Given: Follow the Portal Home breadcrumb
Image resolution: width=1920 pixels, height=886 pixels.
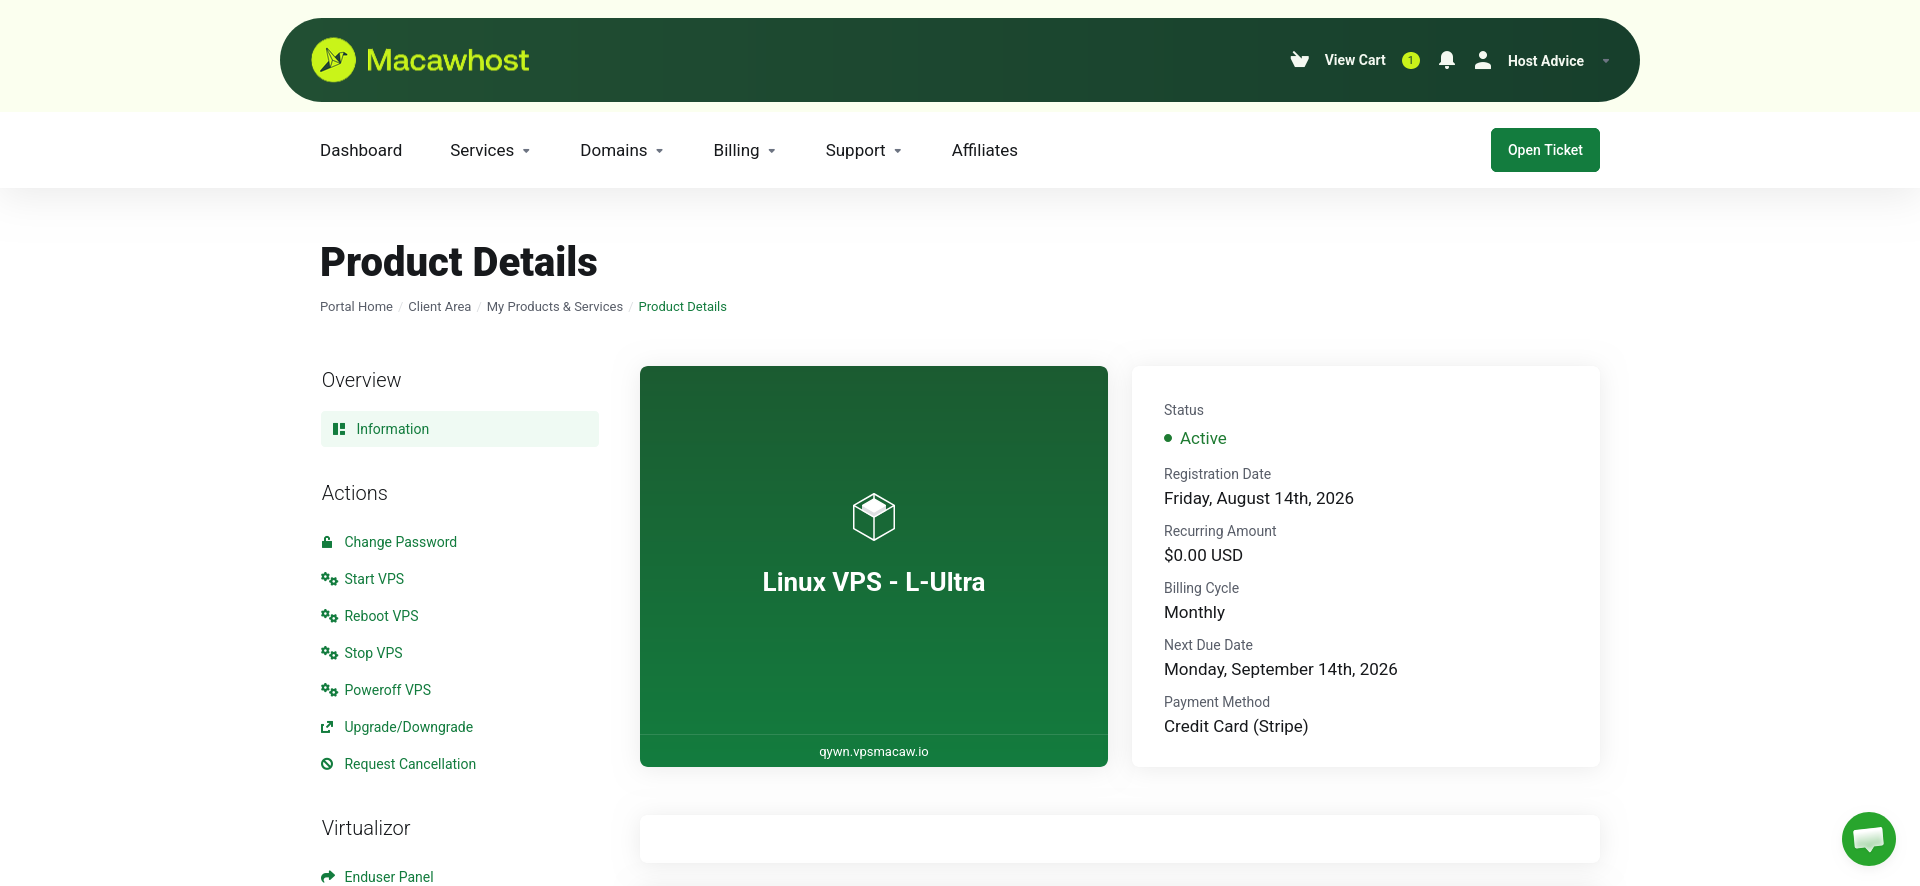Looking at the screenshot, I should tap(356, 307).
